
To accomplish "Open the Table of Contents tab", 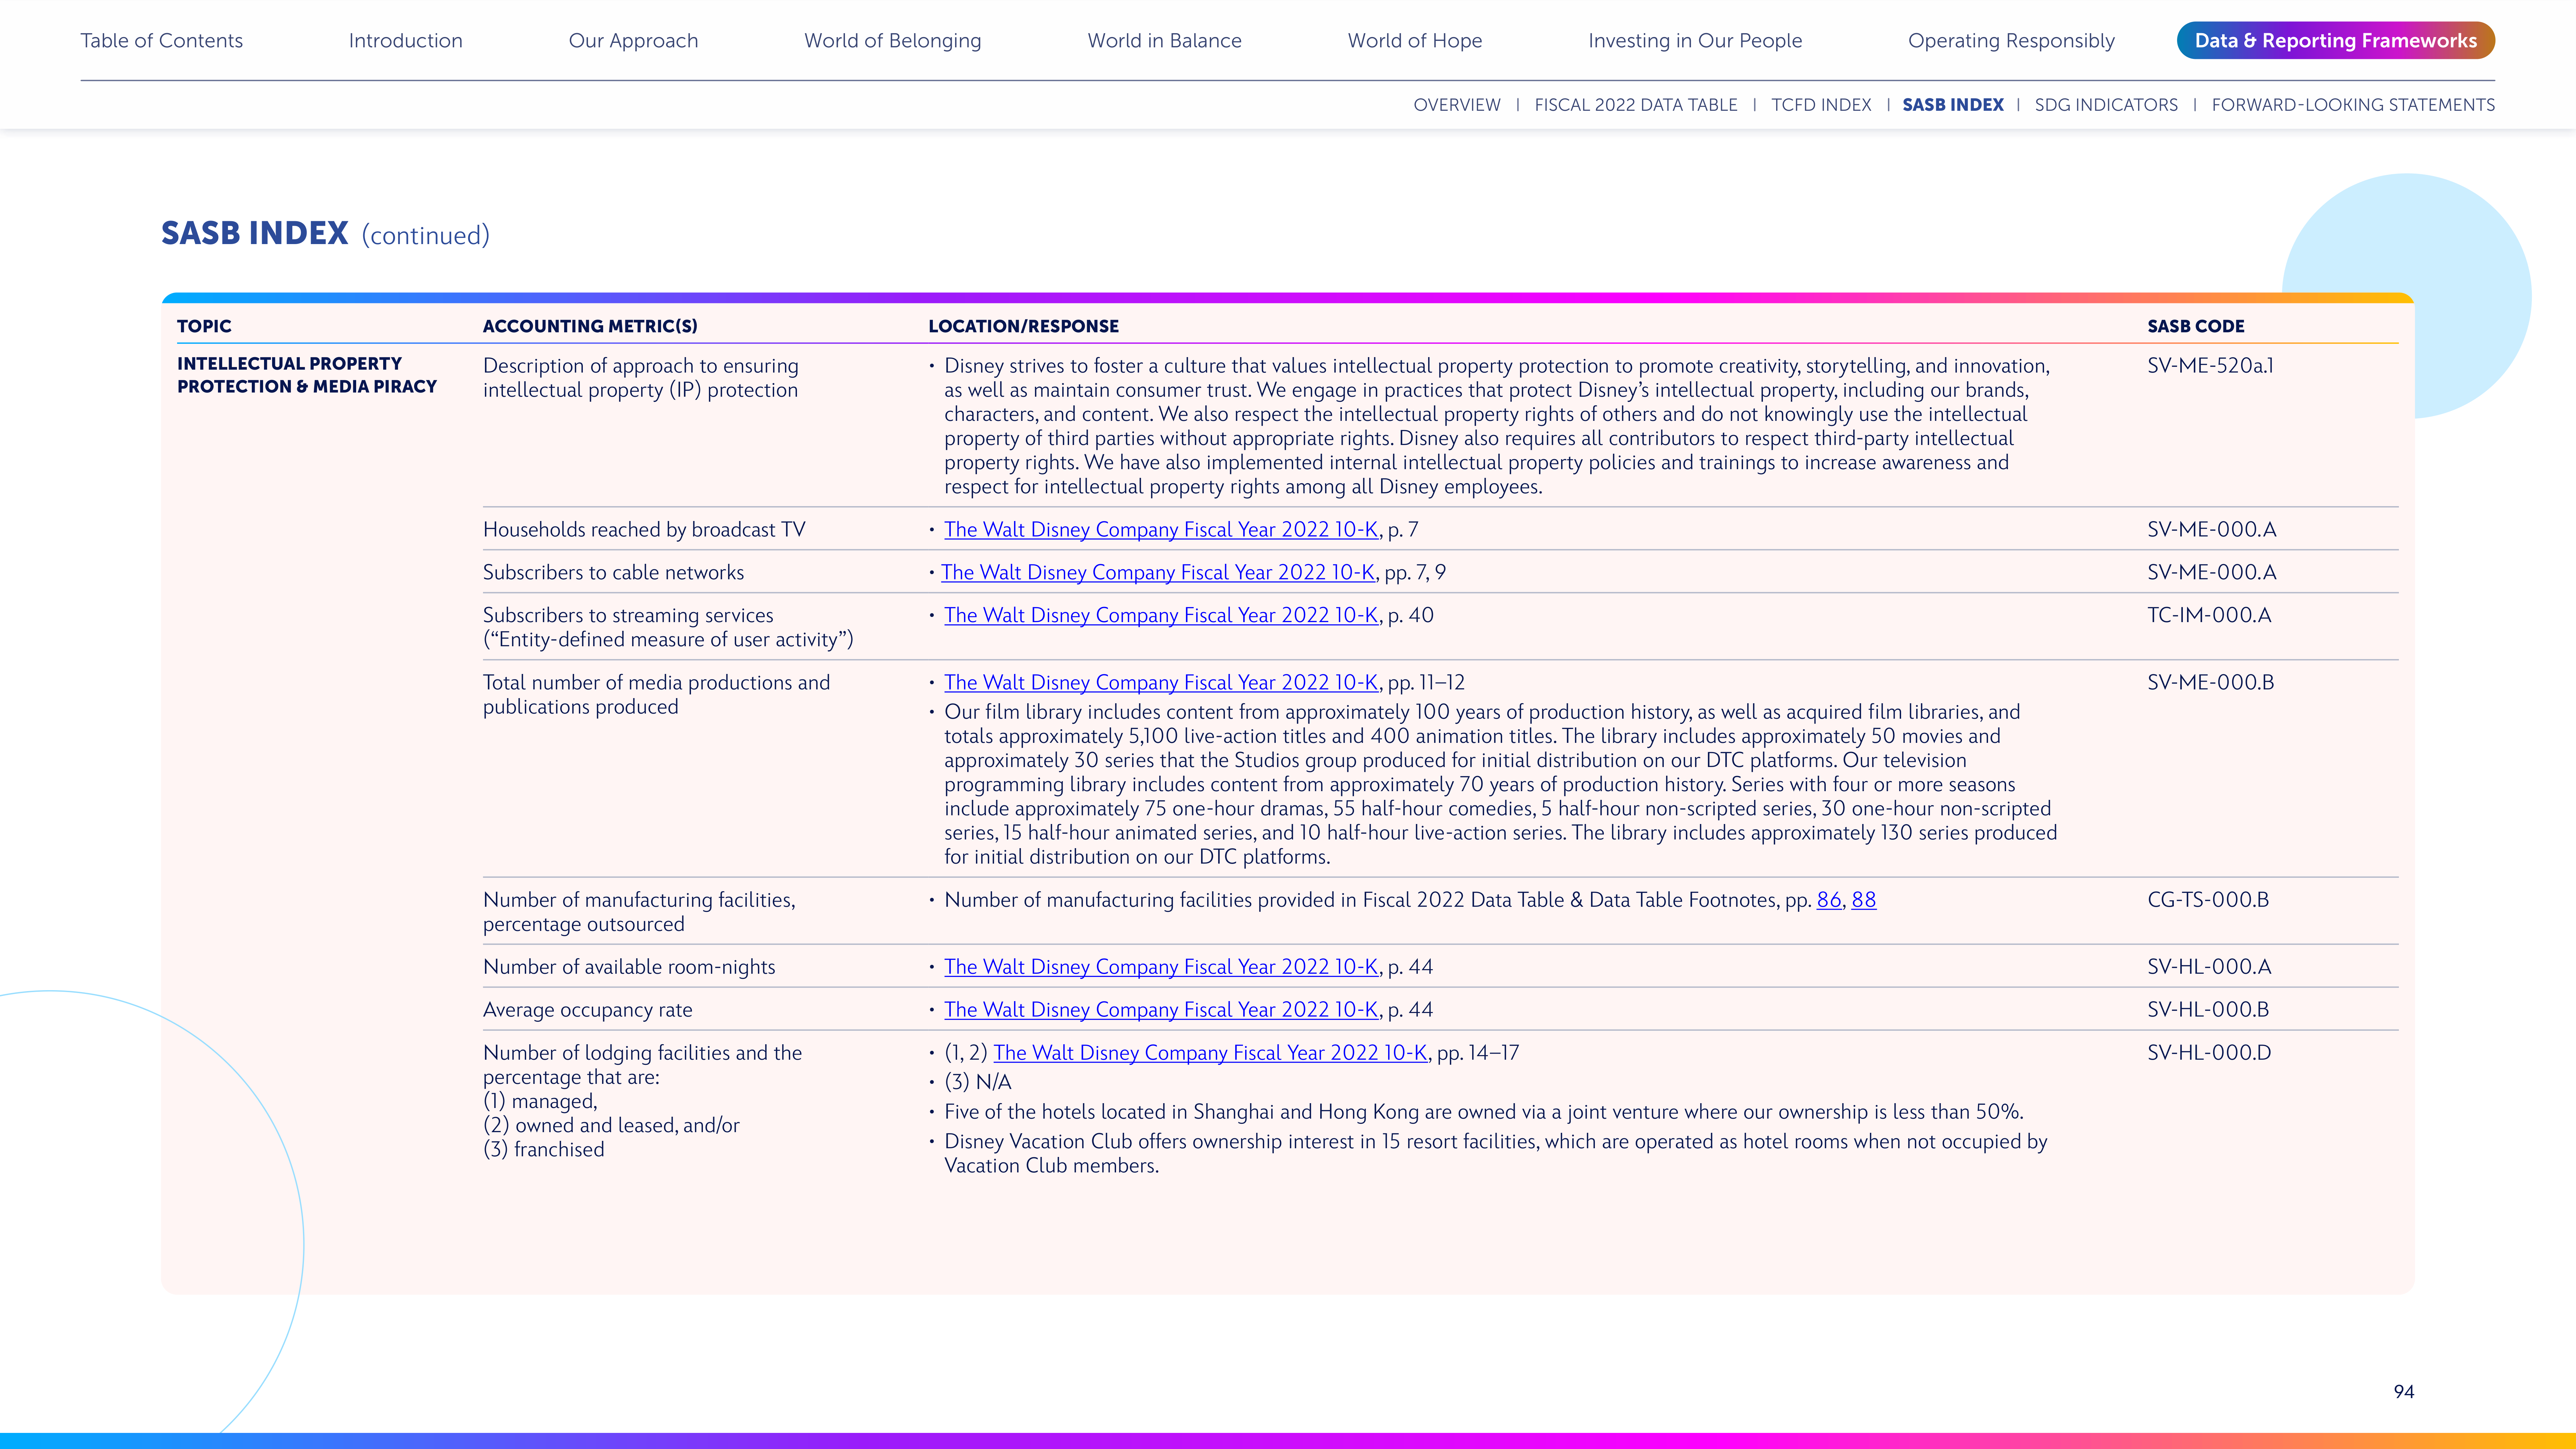I will tap(161, 41).
